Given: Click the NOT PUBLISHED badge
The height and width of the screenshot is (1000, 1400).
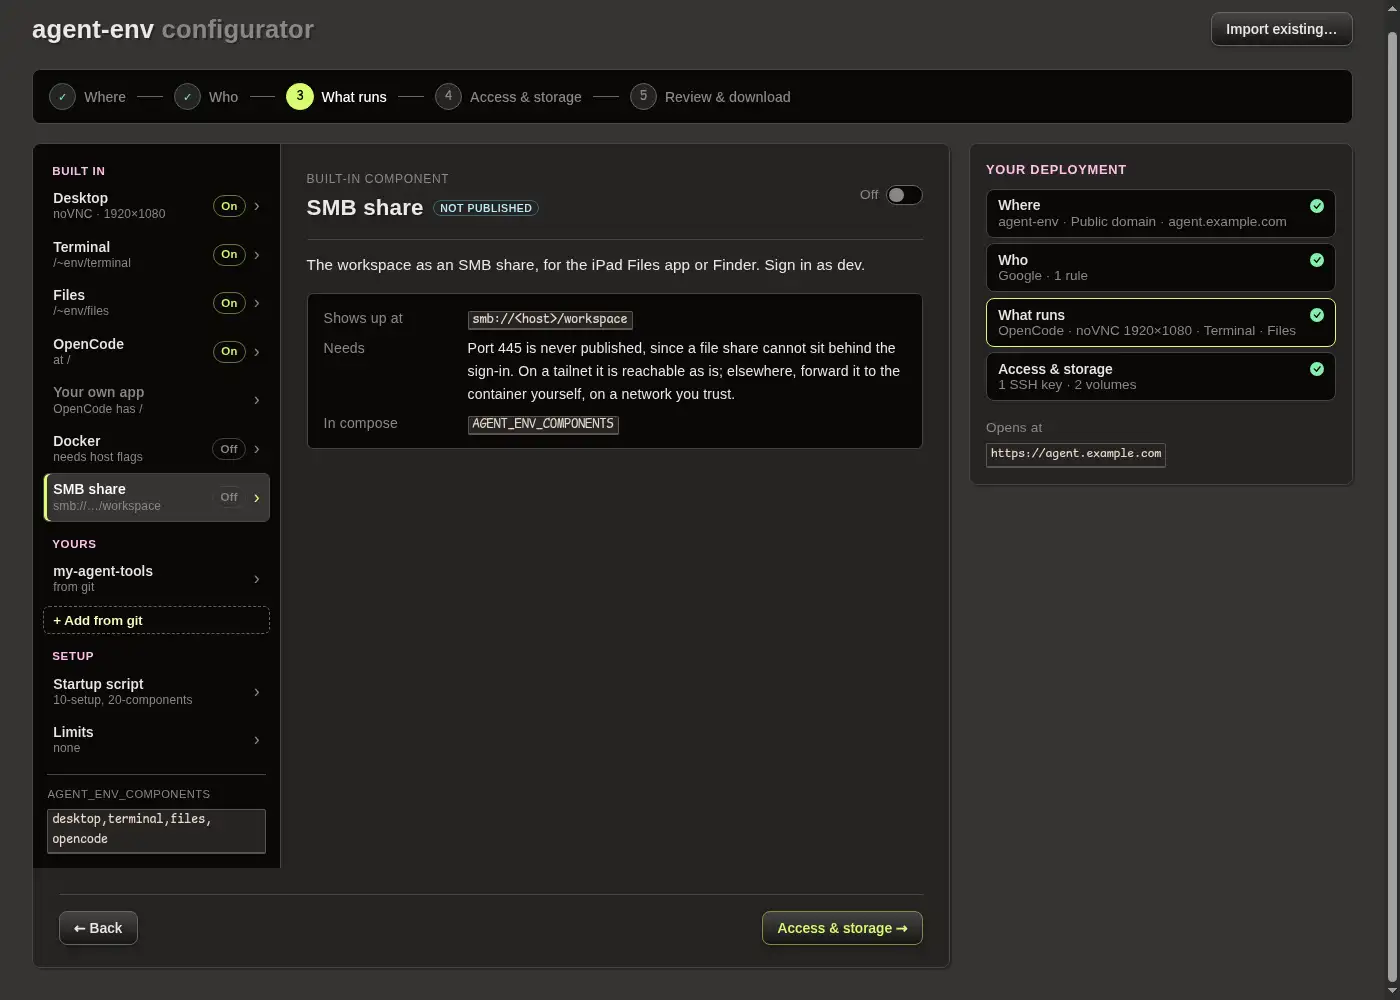Looking at the screenshot, I should click(486, 208).
